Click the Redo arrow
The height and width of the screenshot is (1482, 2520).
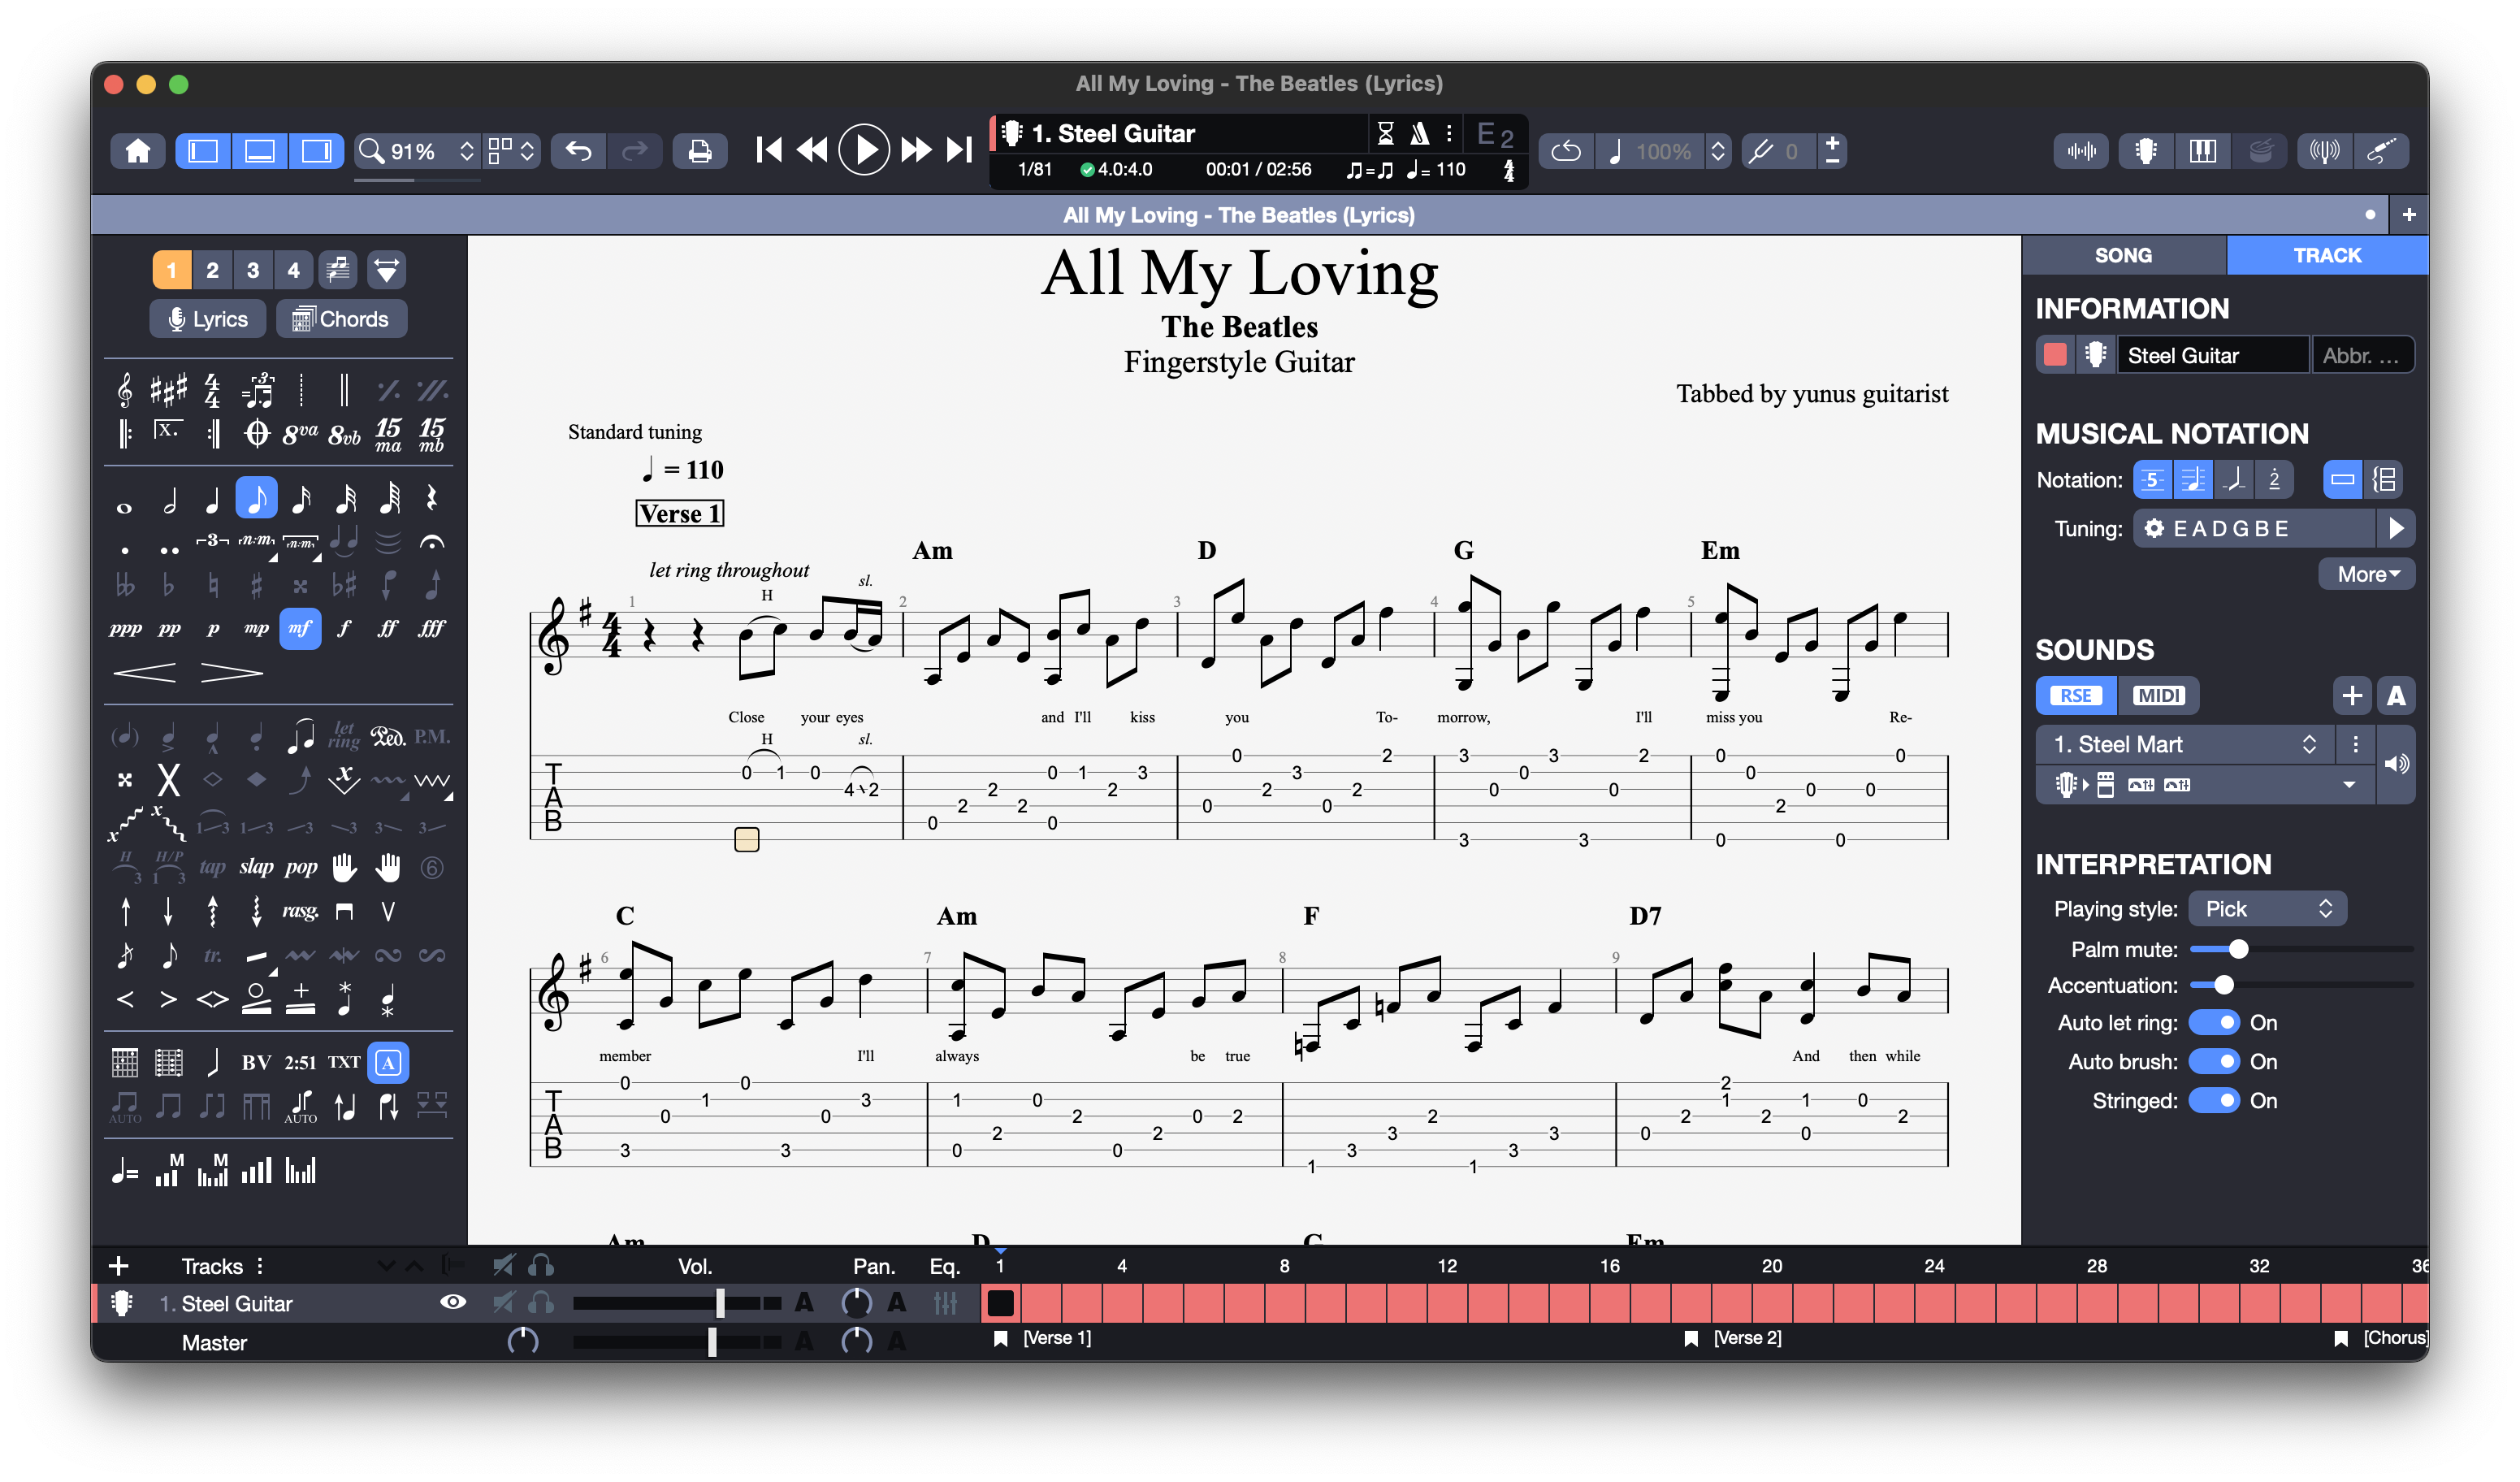point(634,151)
